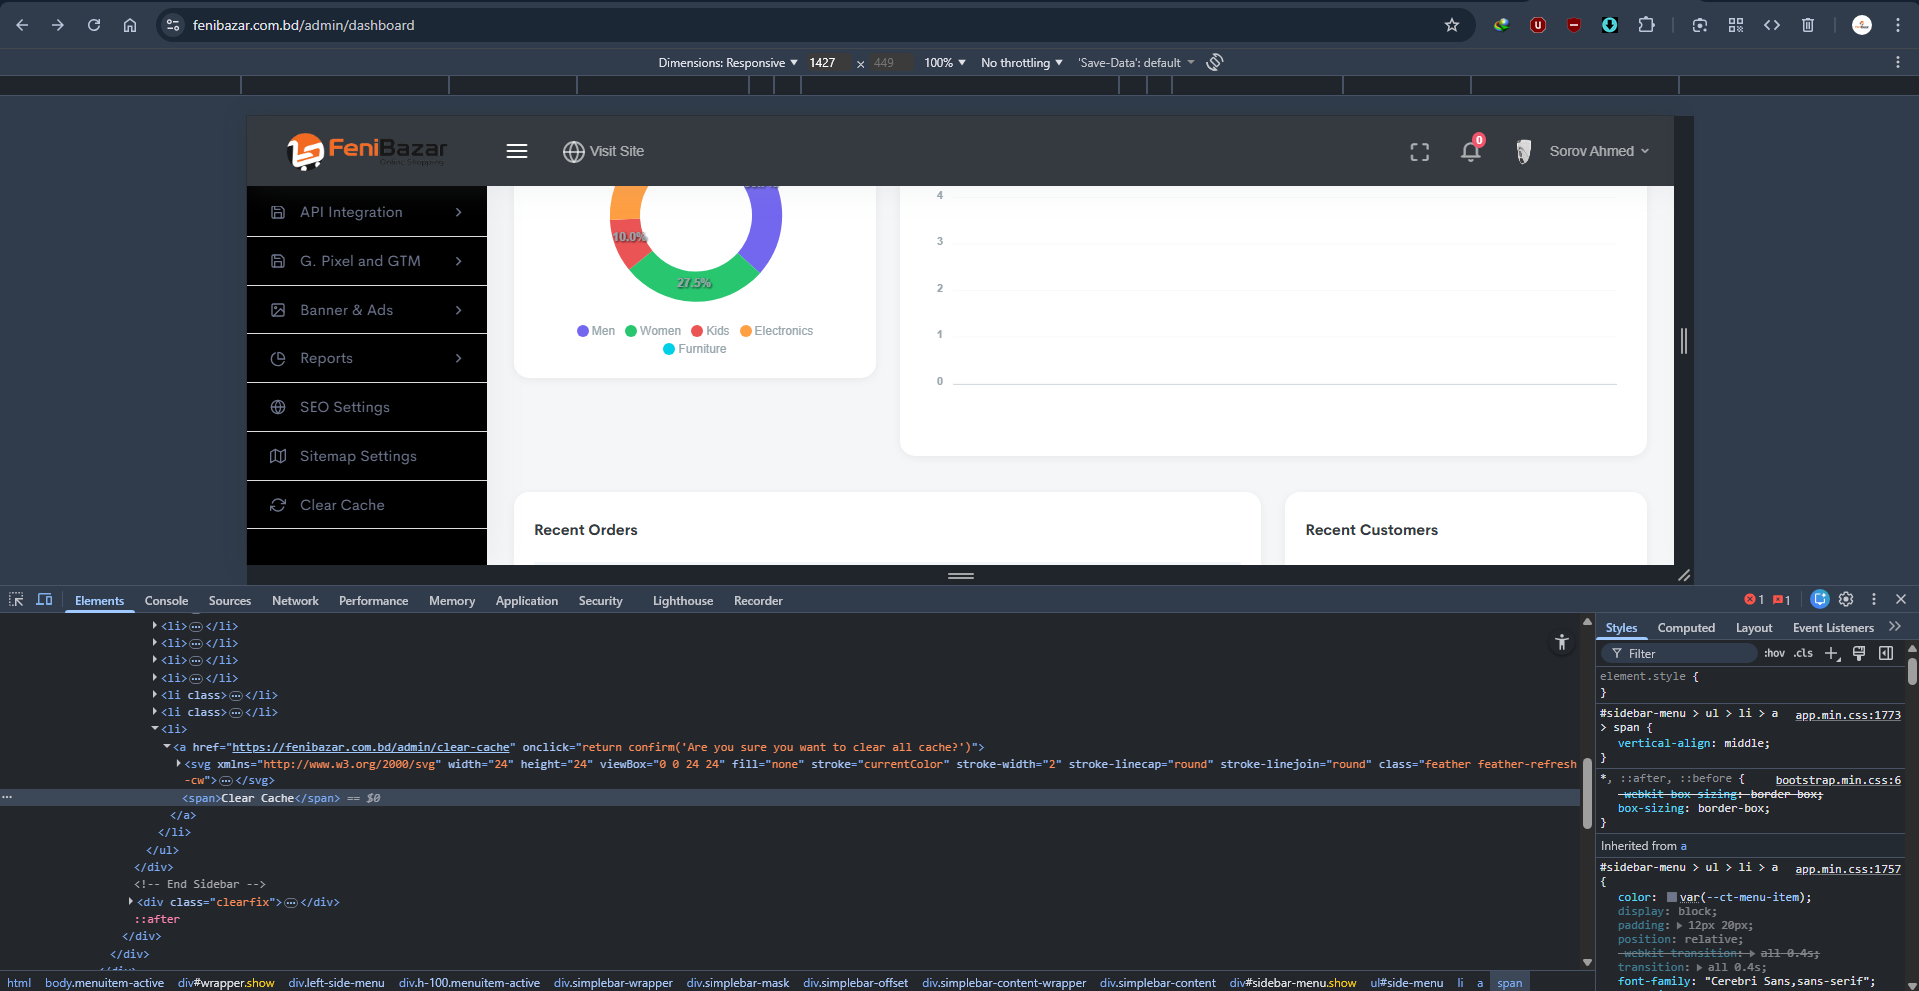
Task: Click the DevTools issues count indicator
Action: coord(1781,600)
